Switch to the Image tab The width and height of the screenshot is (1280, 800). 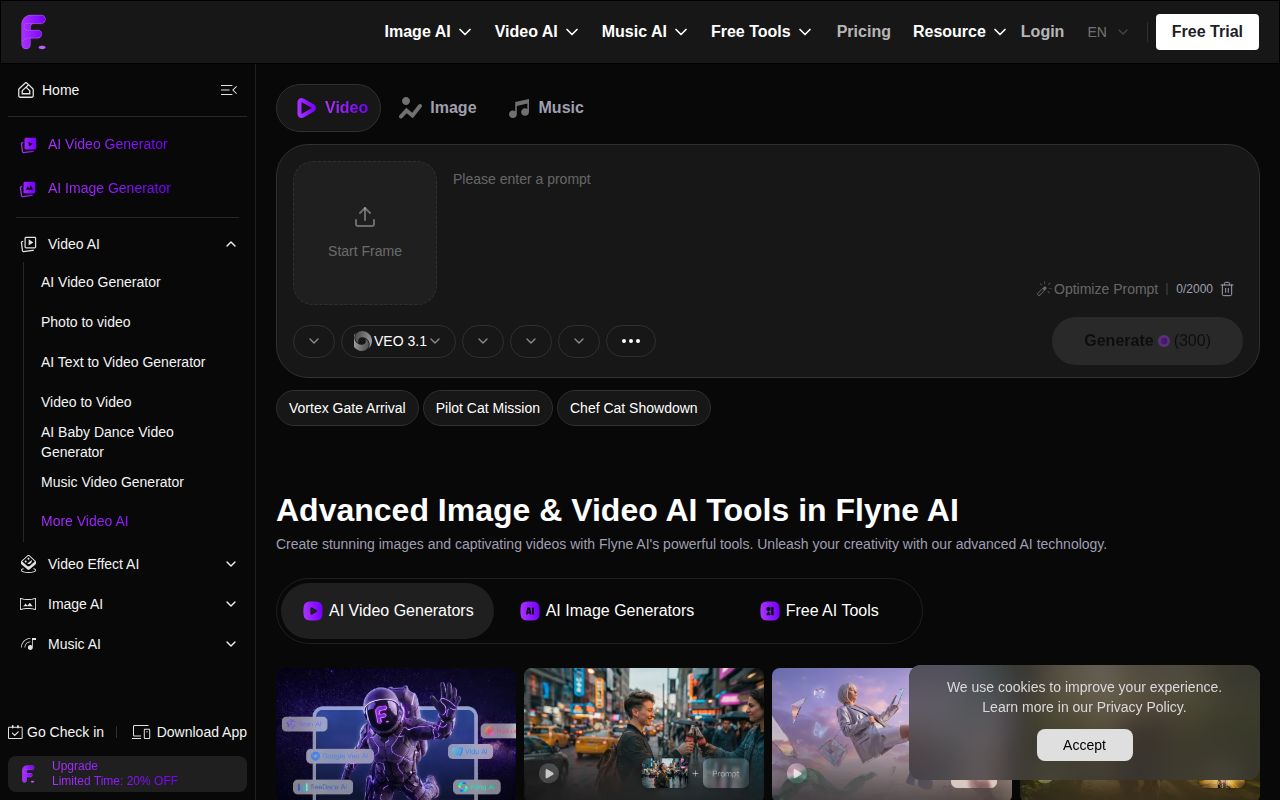[437, 108]
